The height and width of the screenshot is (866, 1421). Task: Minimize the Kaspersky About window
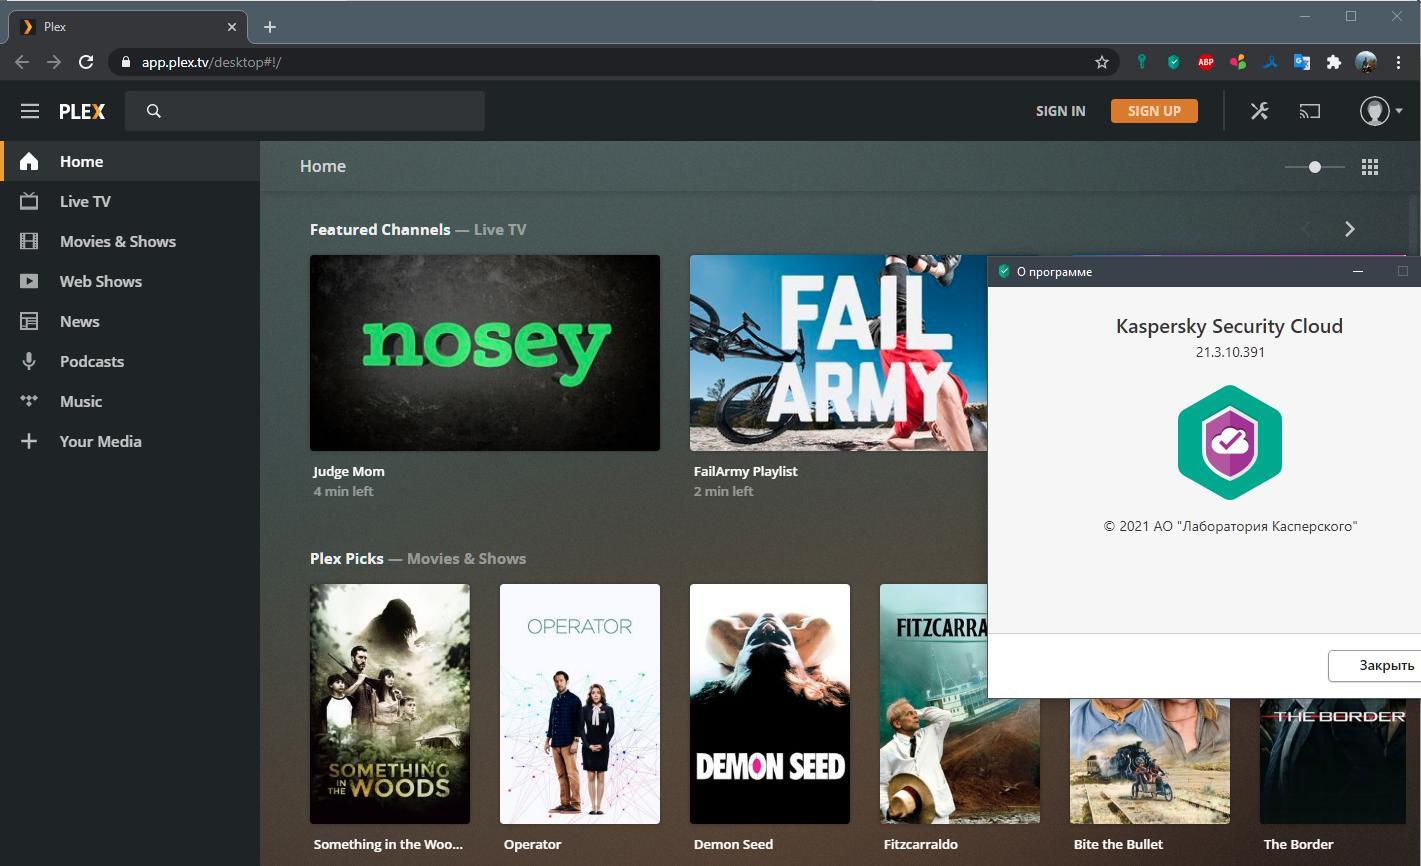click(x=1358, y=271)
